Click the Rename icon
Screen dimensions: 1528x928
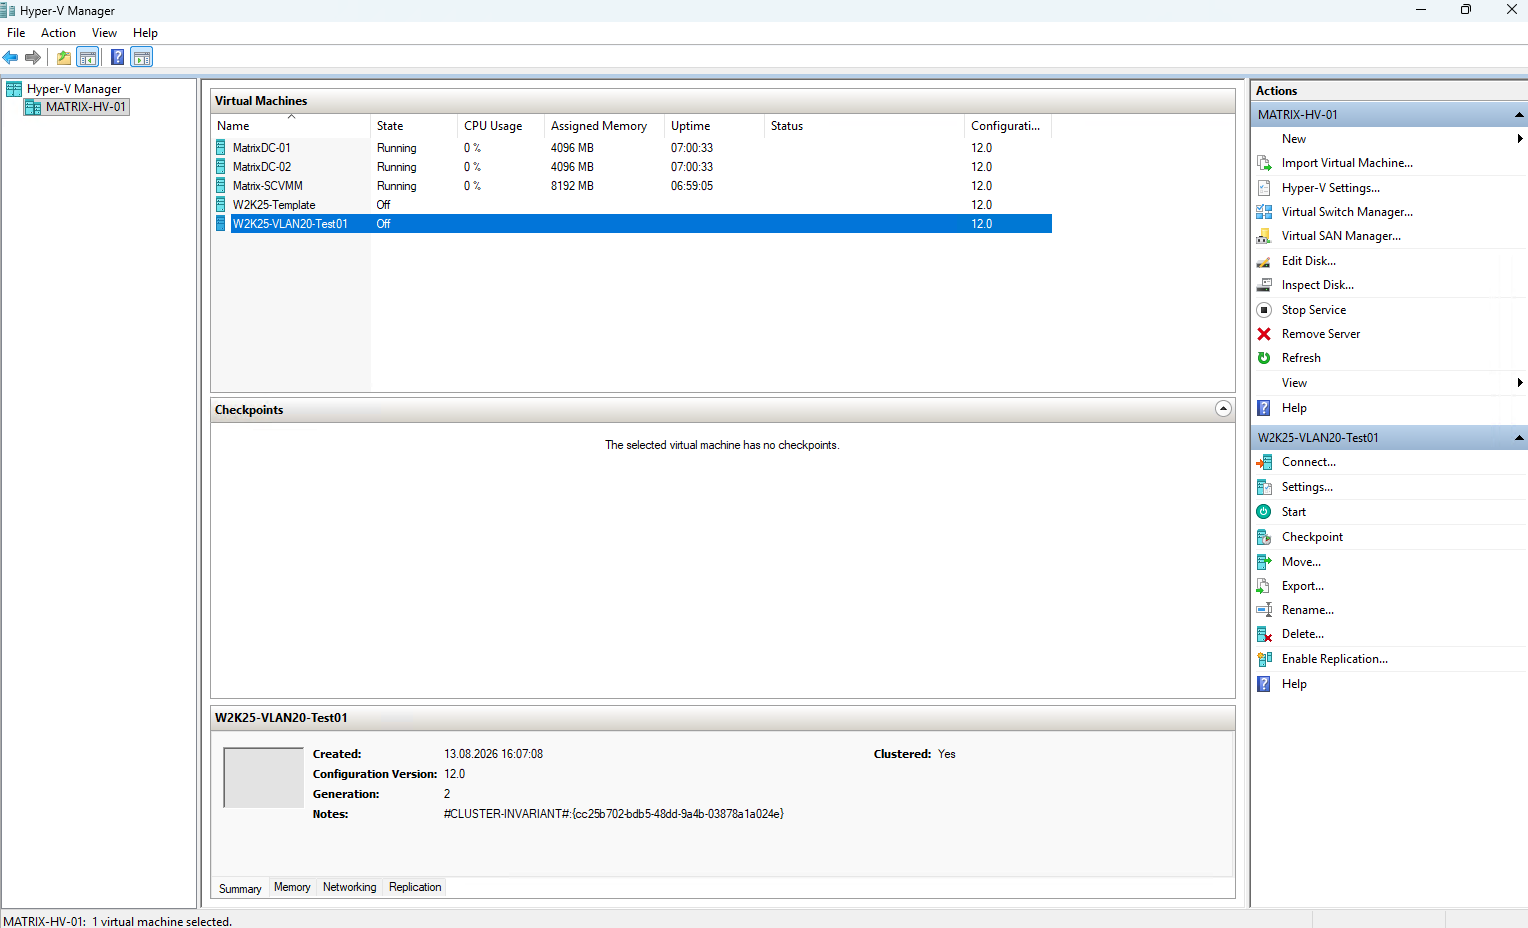1264,610
